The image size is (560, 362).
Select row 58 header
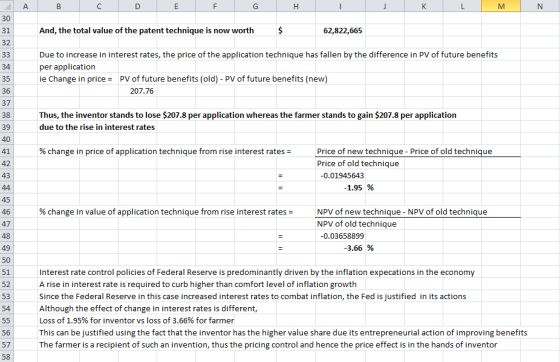[x=6, y=357]
